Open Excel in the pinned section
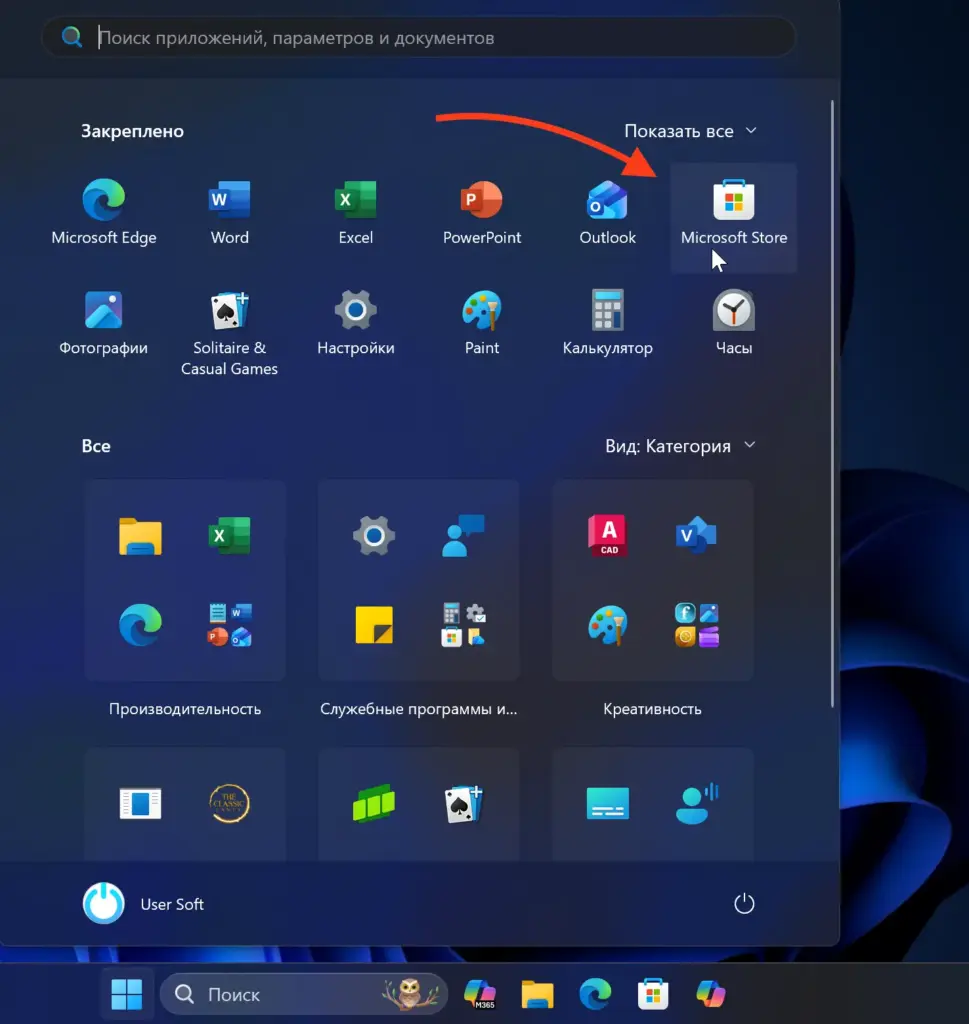 click(355, 212)
